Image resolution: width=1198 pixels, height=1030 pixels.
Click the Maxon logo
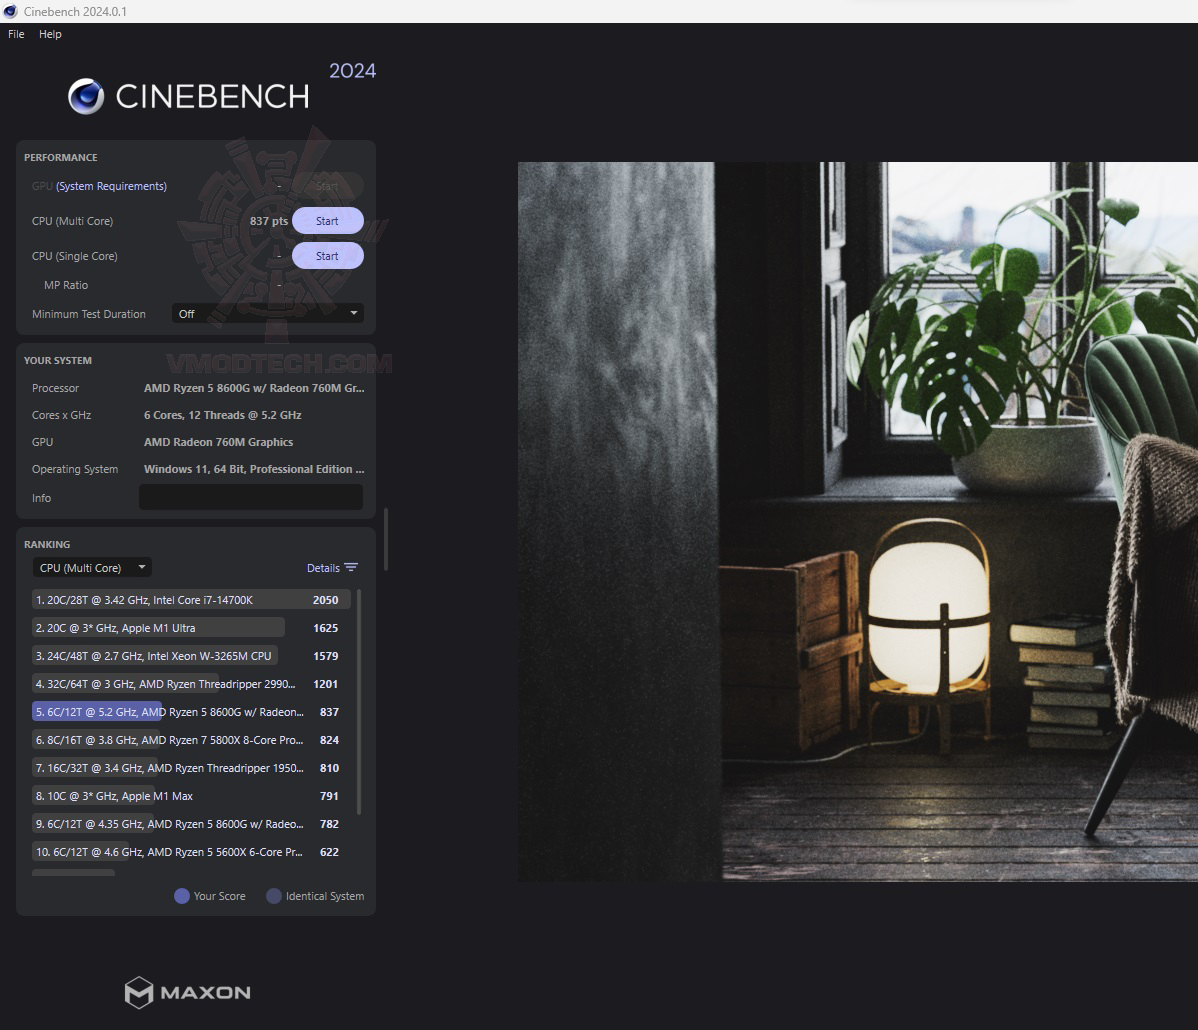tap(188, 993)
